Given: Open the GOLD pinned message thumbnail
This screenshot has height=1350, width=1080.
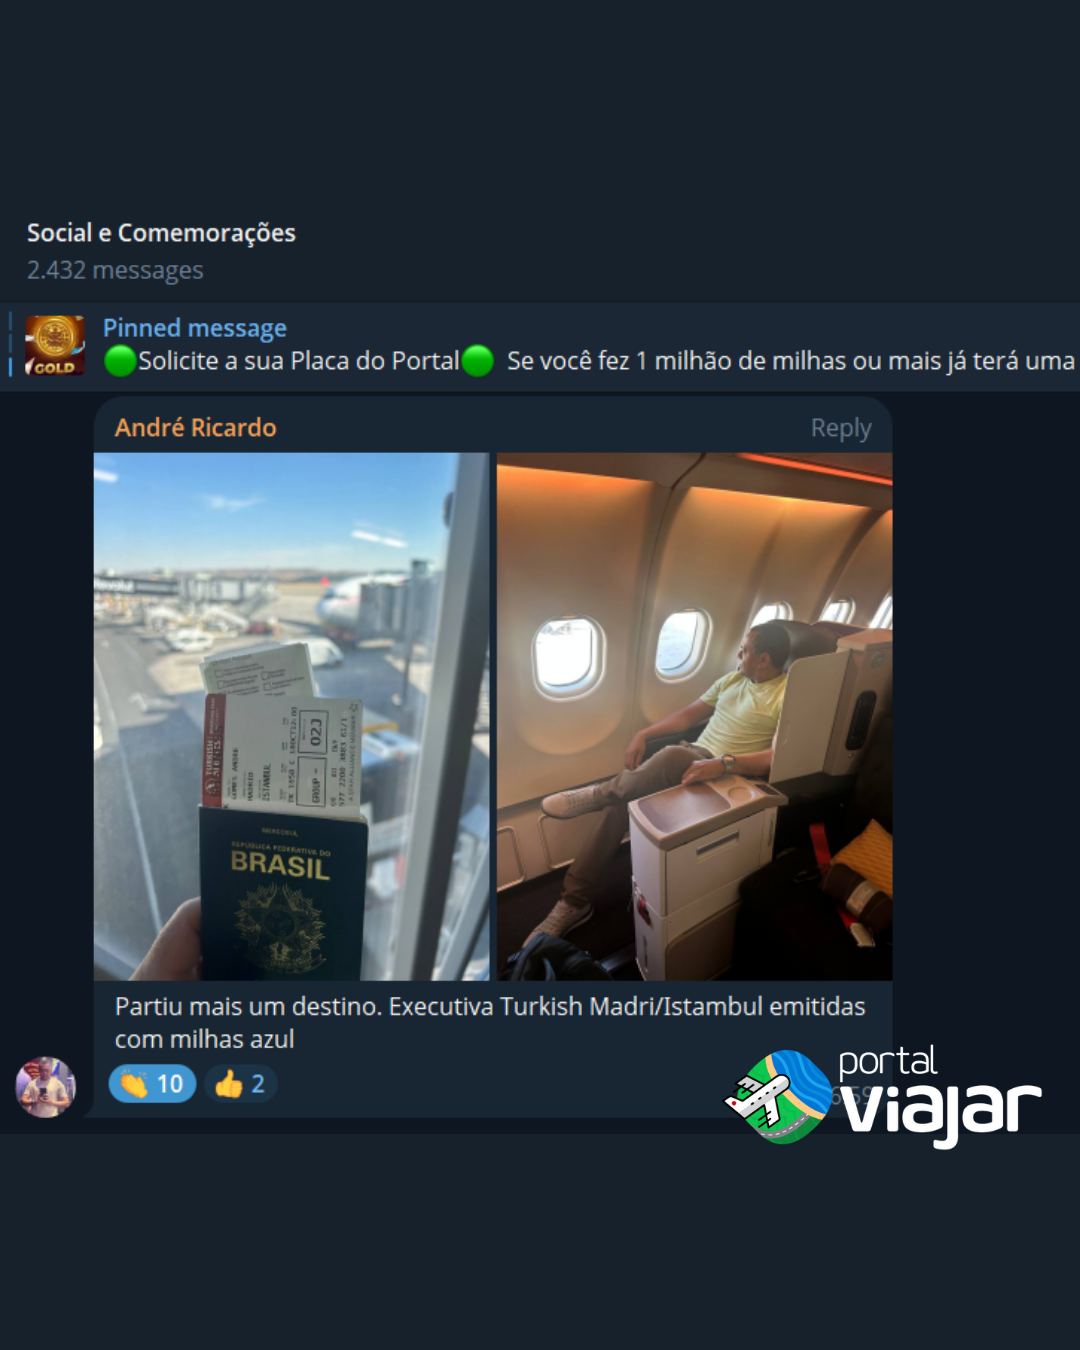Looking at the screenshot, I should (x=55, y=345).
